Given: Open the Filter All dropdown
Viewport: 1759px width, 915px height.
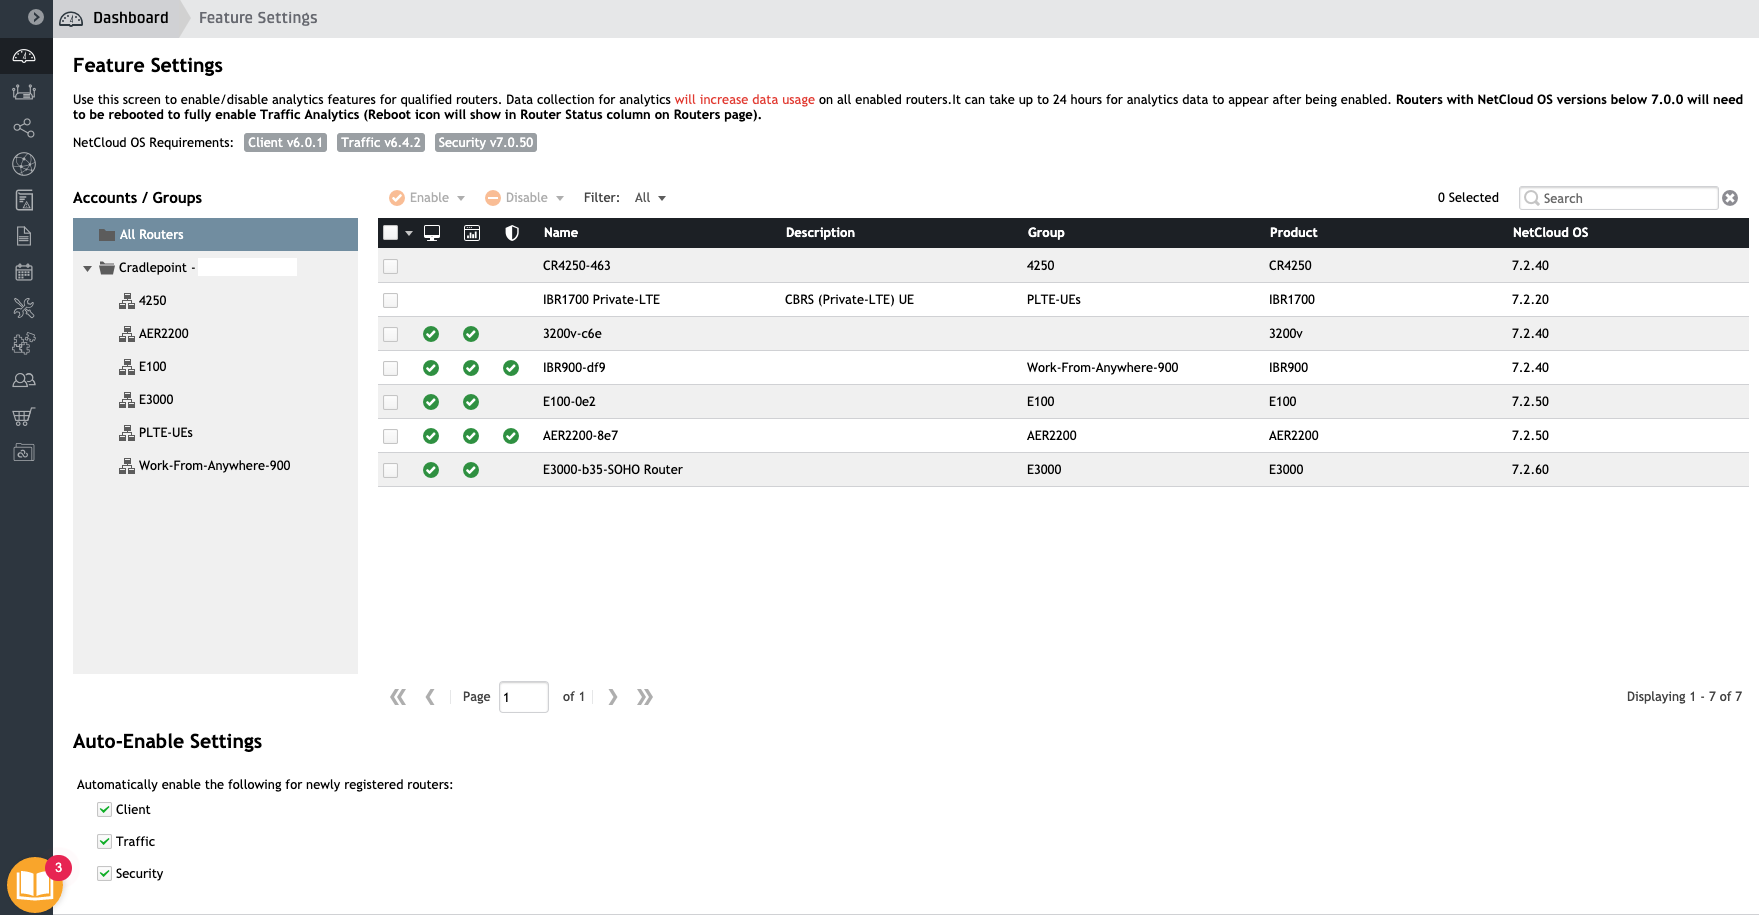Looking at the screenshot, I should click(650, 198).
